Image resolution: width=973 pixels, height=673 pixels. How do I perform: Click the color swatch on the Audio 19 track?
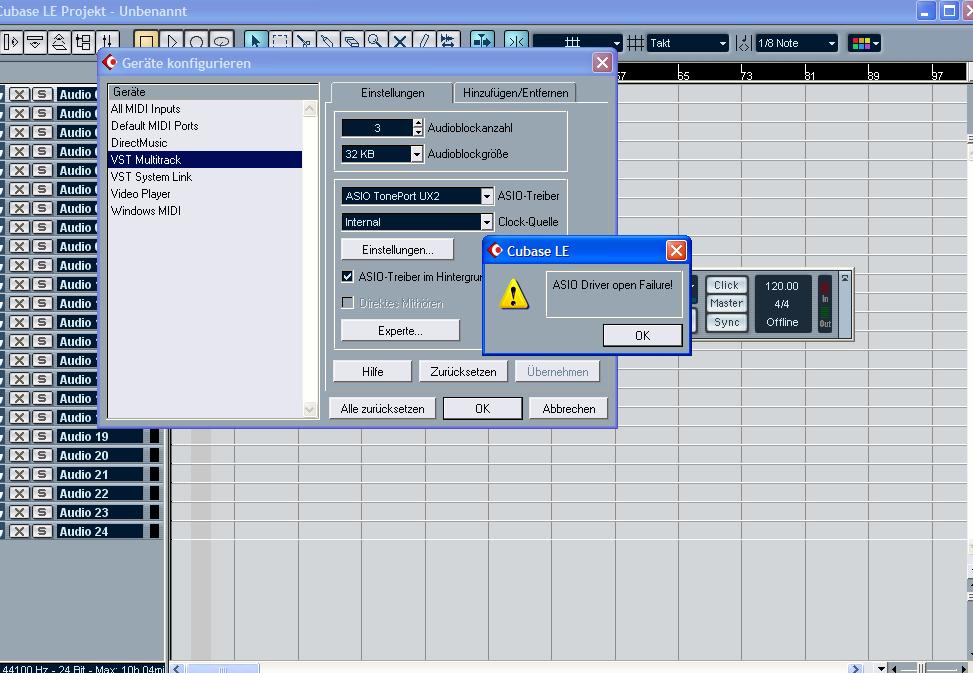point(155,436)
